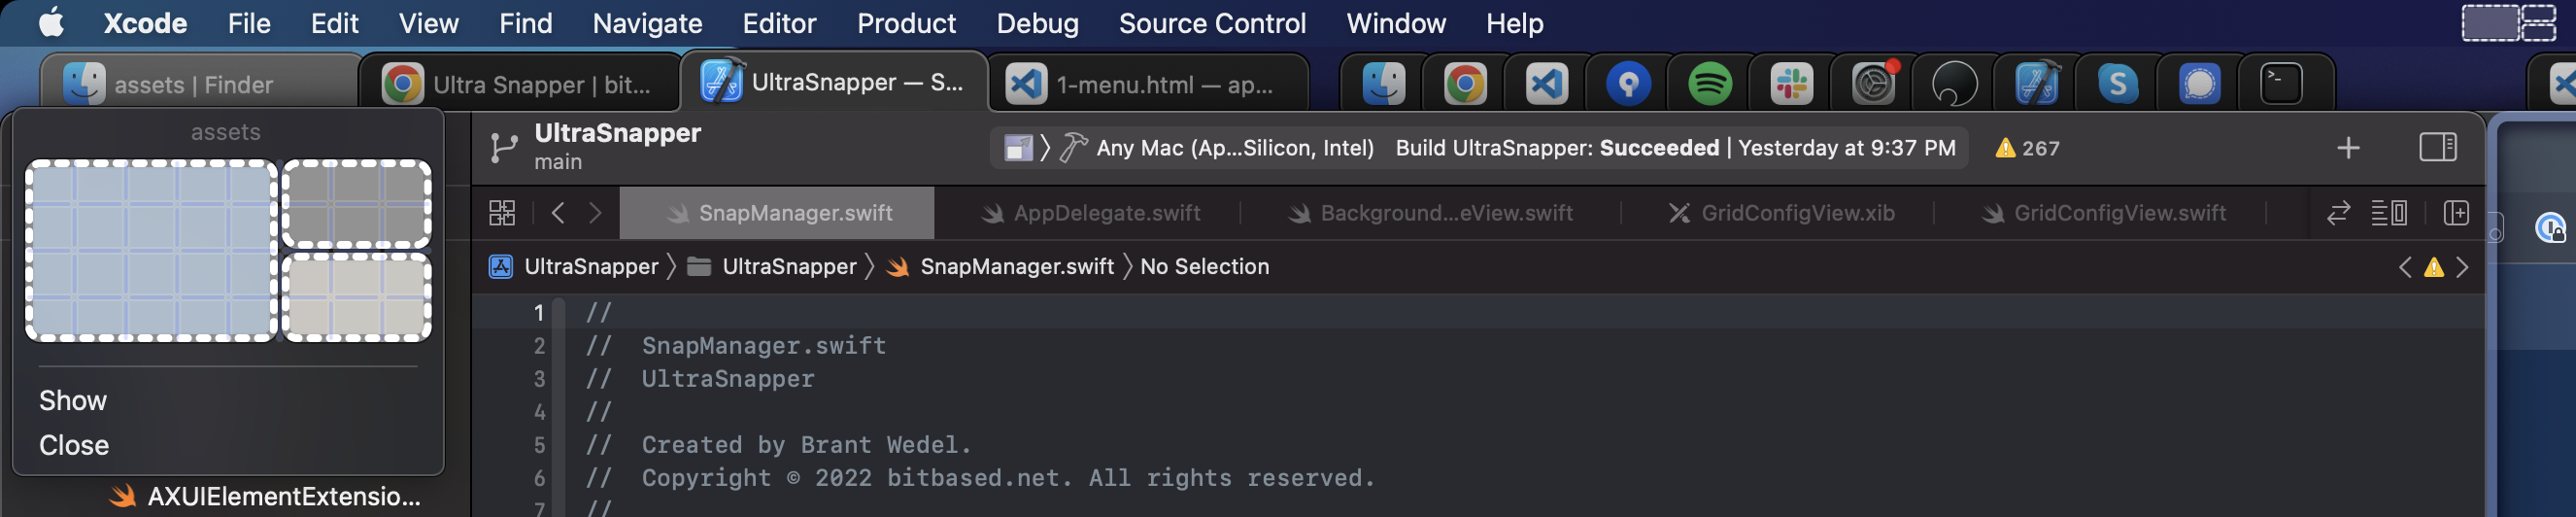Toggle the editor options minimap button
Viewport: 2576px width, 517px height.
tap(2389, 213)
